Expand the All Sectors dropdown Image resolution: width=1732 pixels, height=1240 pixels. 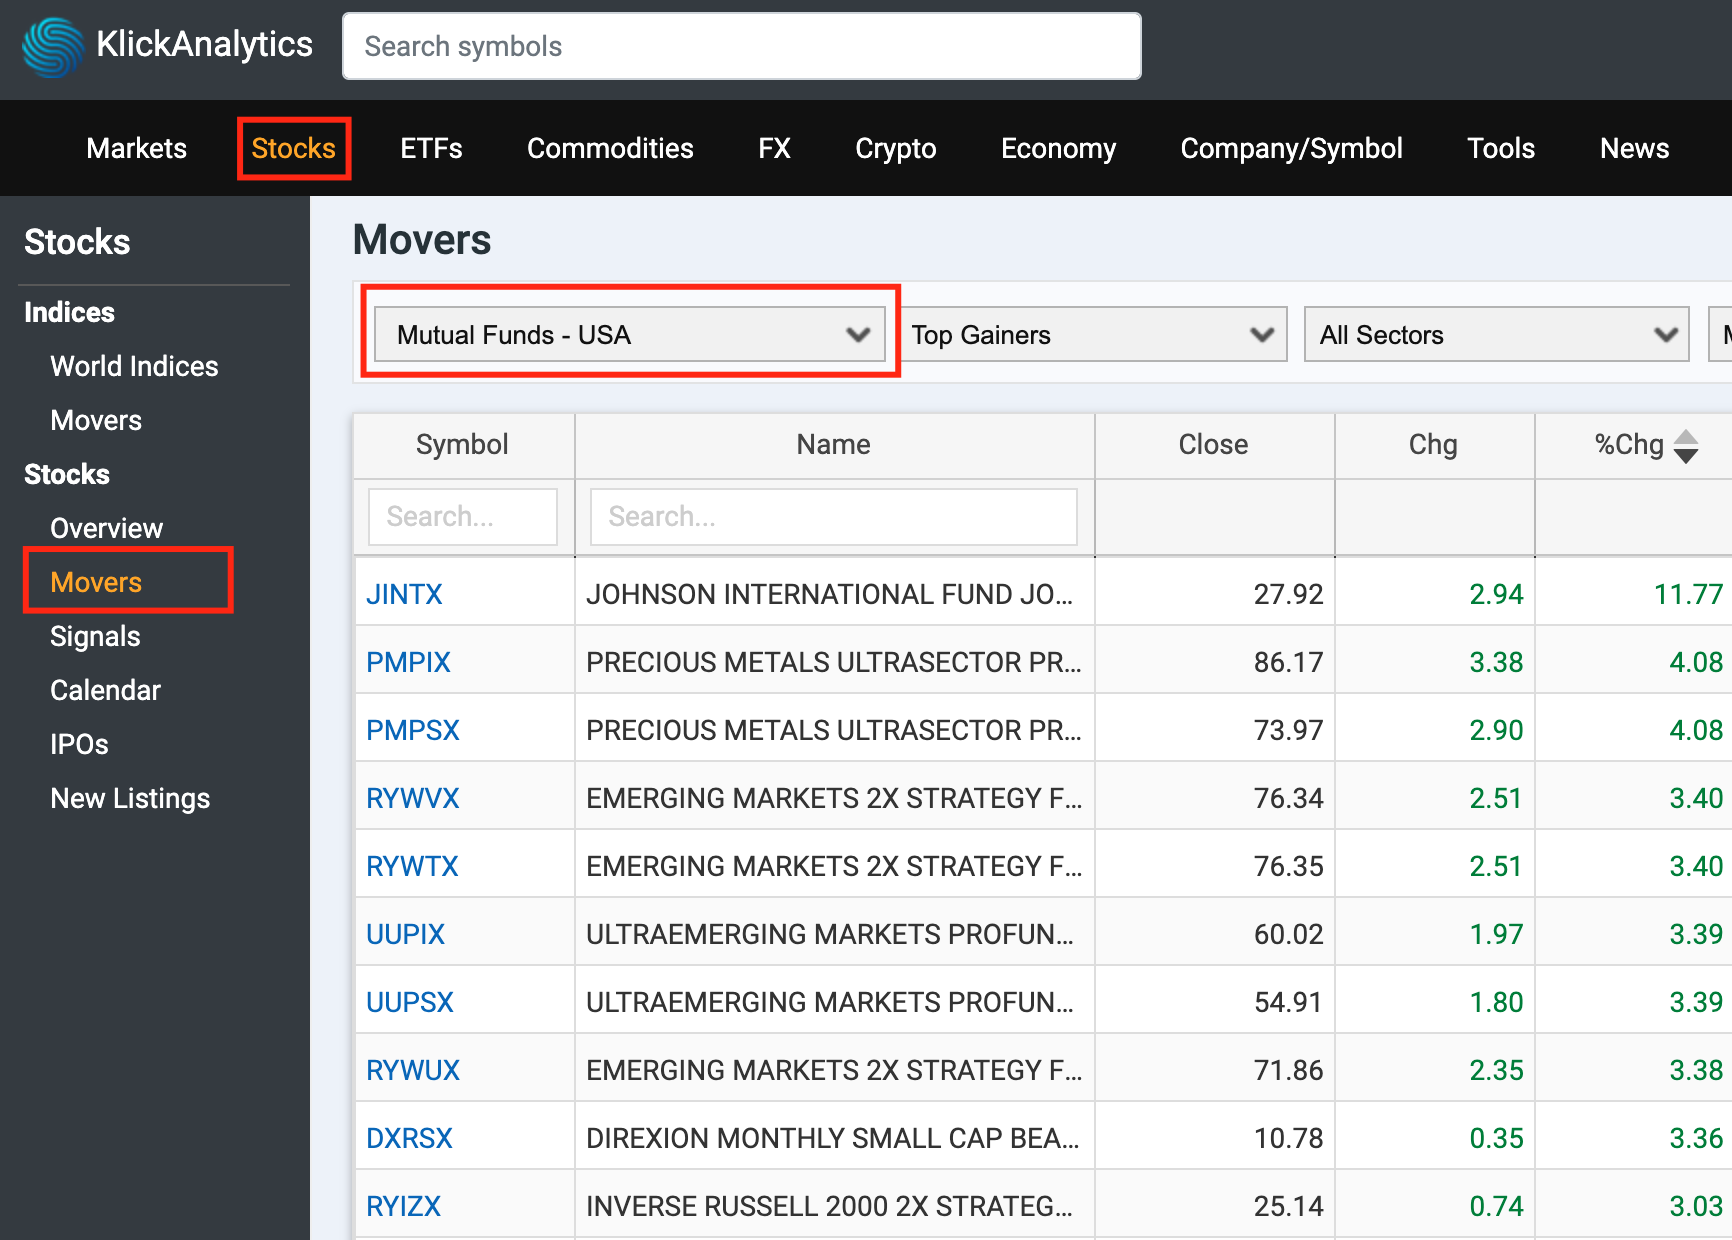[x=1496, y=334]
